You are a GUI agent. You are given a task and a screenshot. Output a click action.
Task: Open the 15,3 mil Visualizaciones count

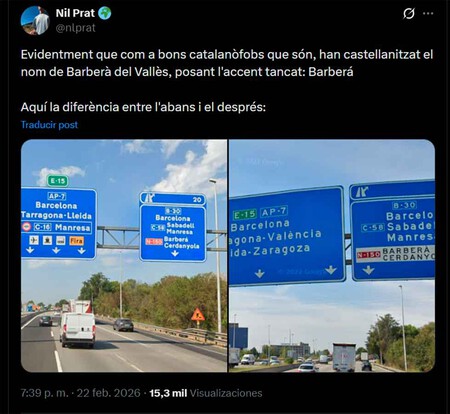click(206, 393)
